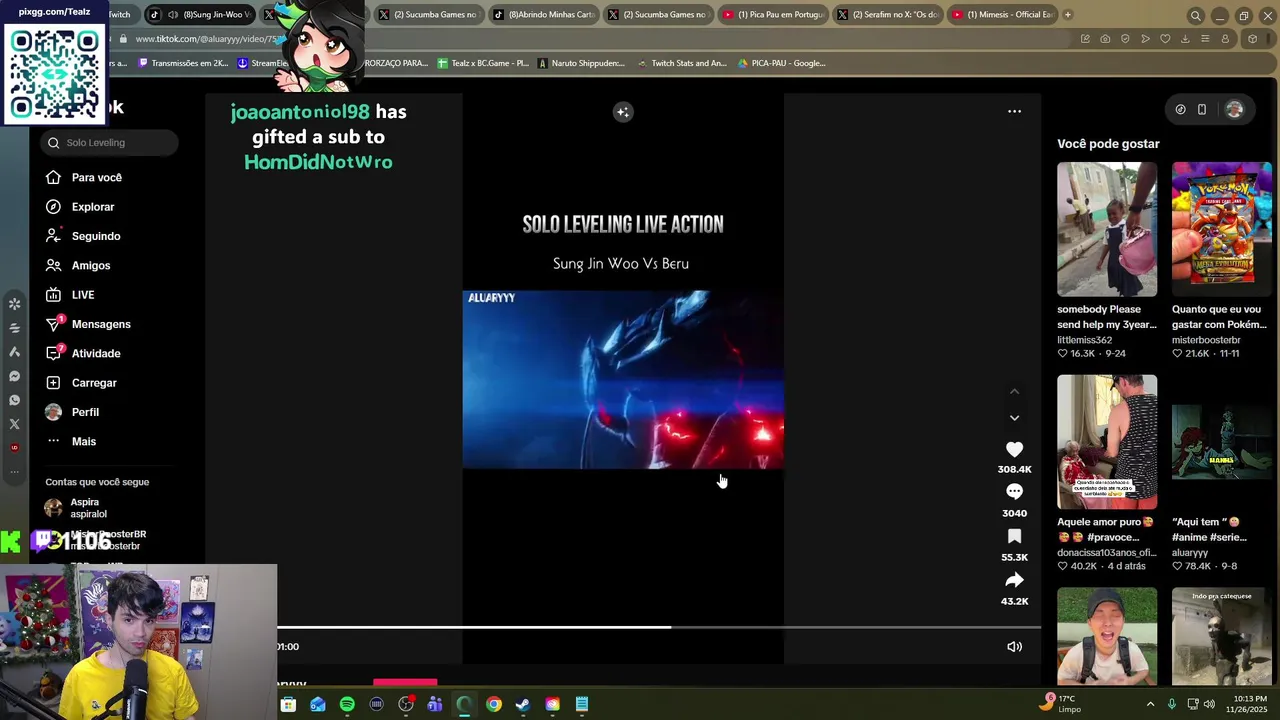This screenshot has width=1280, height=720.
Task: Open the Messenger icon in browser sidebar
Action: click(14, 376)
